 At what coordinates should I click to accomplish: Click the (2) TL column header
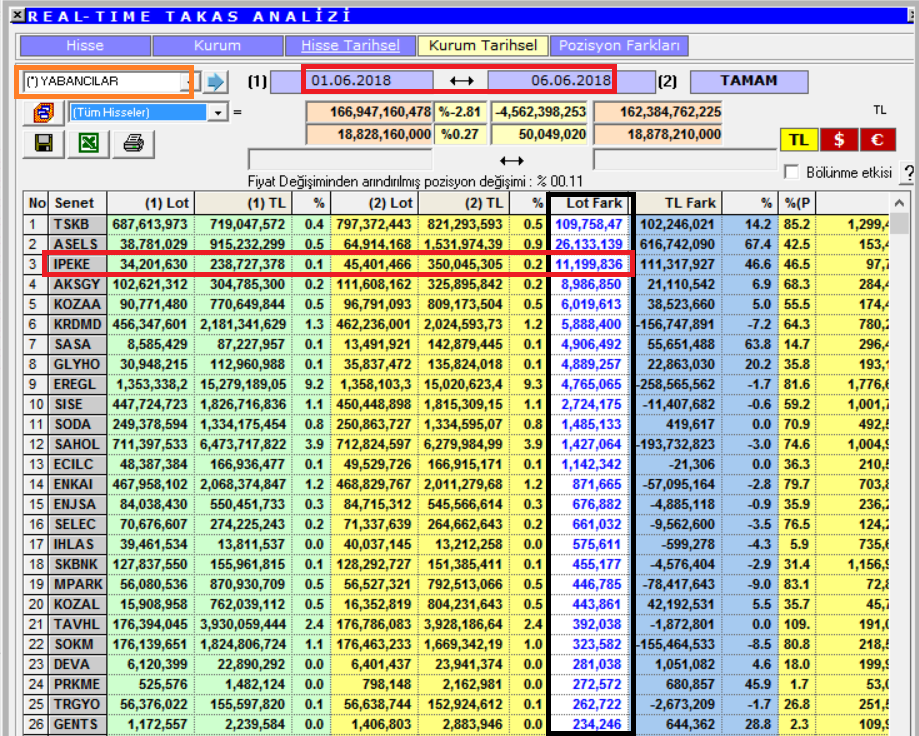click(x=464, y=203)
